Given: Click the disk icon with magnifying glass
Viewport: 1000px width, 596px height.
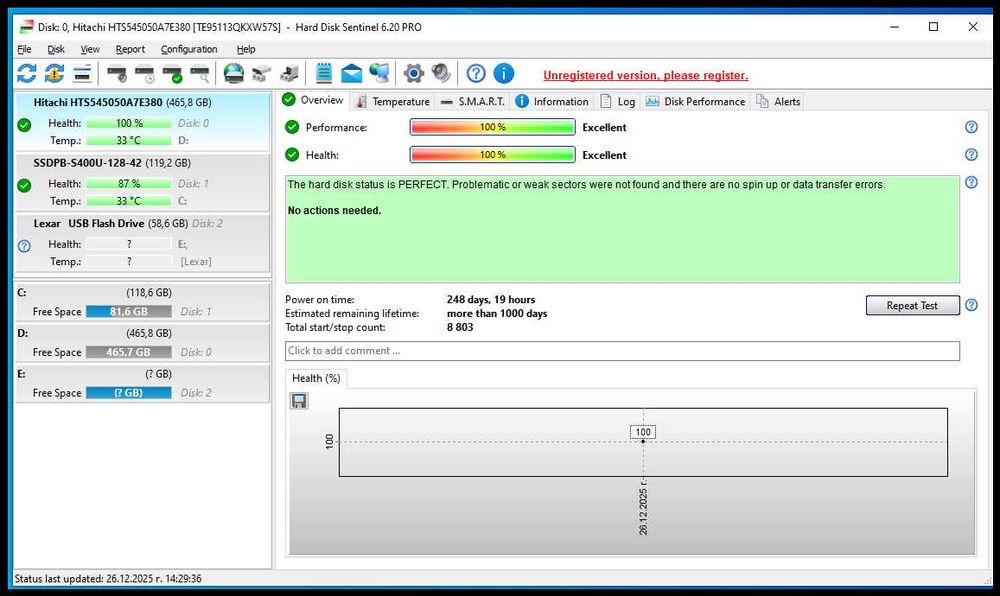Looking at the screenshot, I should tap(200, 74).
